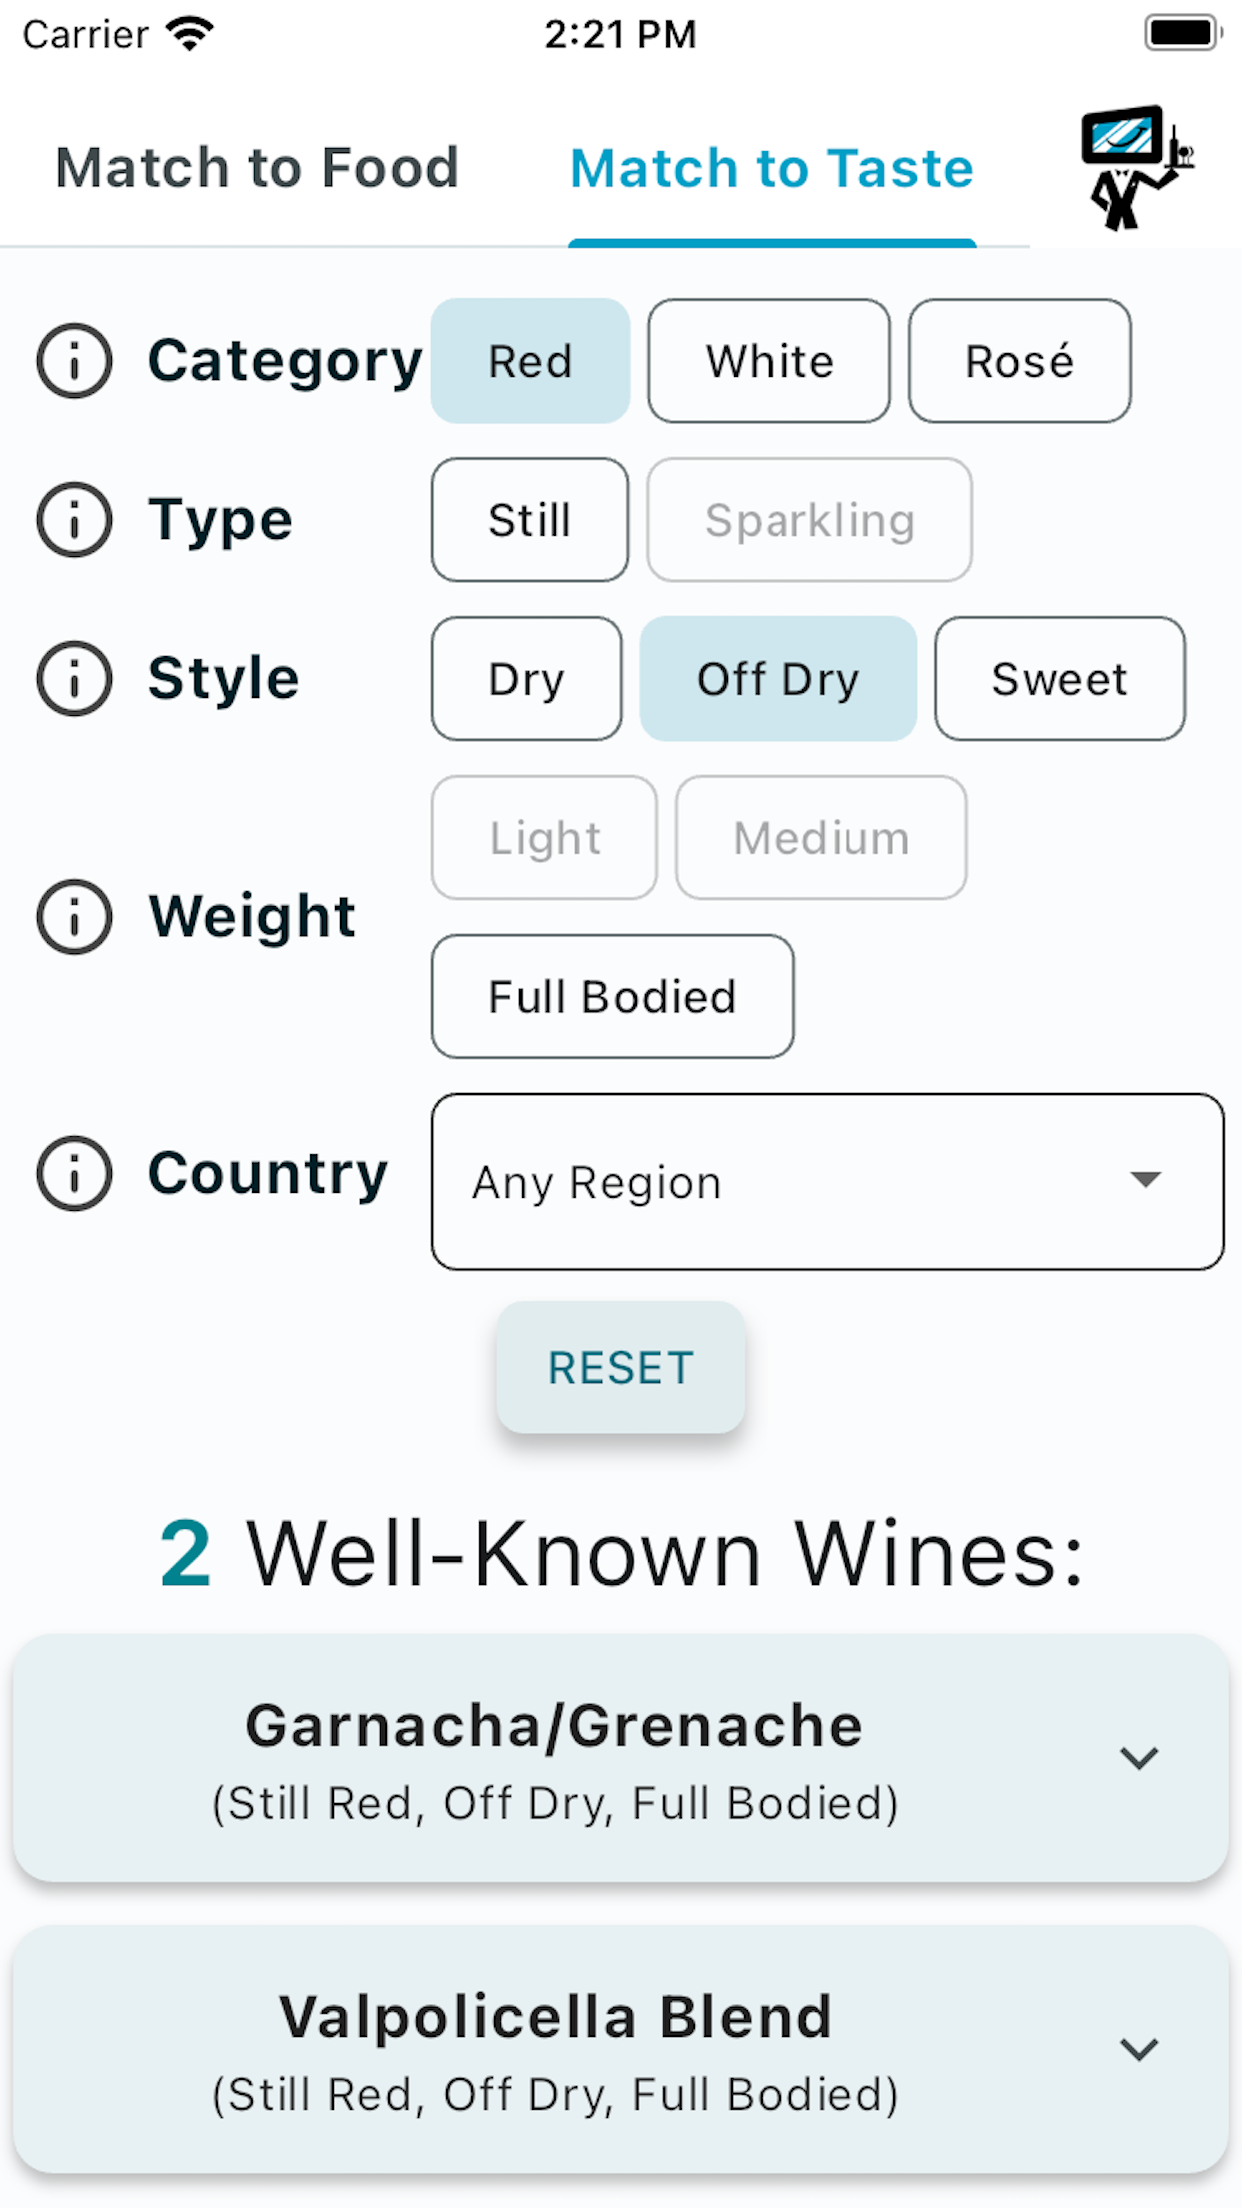Select the Rosé category option
1242x2208 pixels.
pos(1020,361)
